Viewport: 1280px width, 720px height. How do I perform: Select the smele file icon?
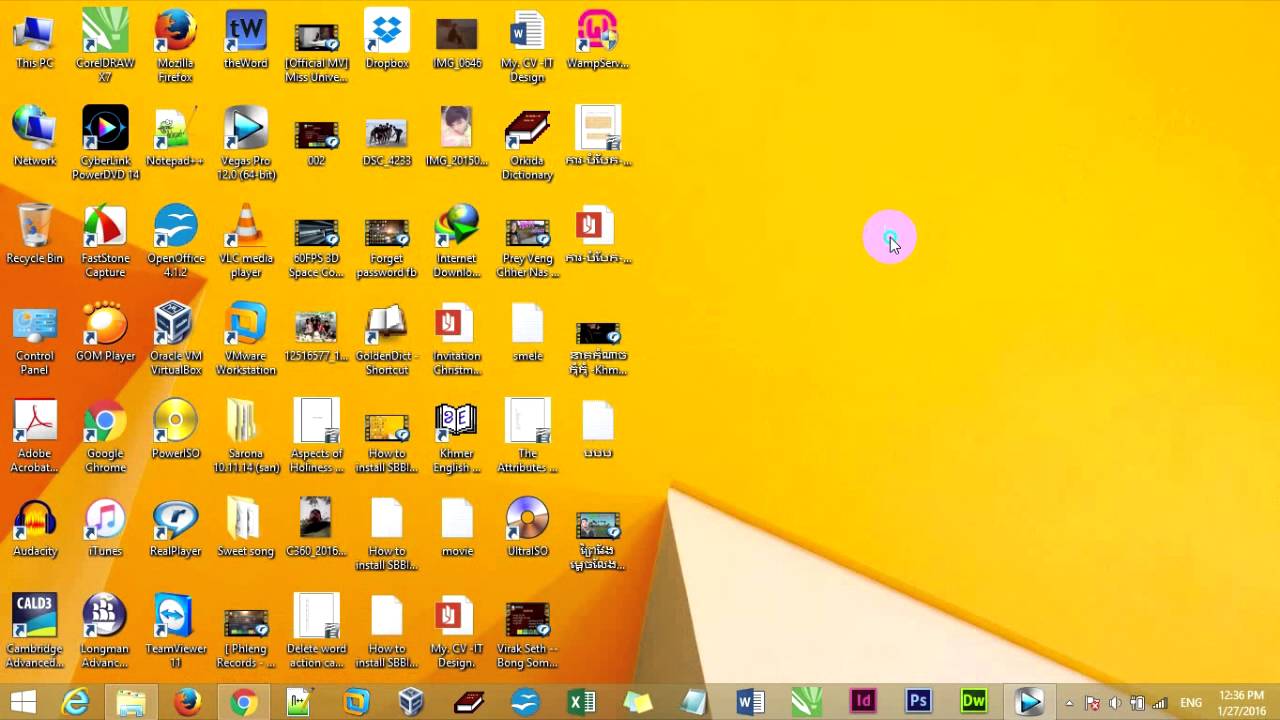527,333
